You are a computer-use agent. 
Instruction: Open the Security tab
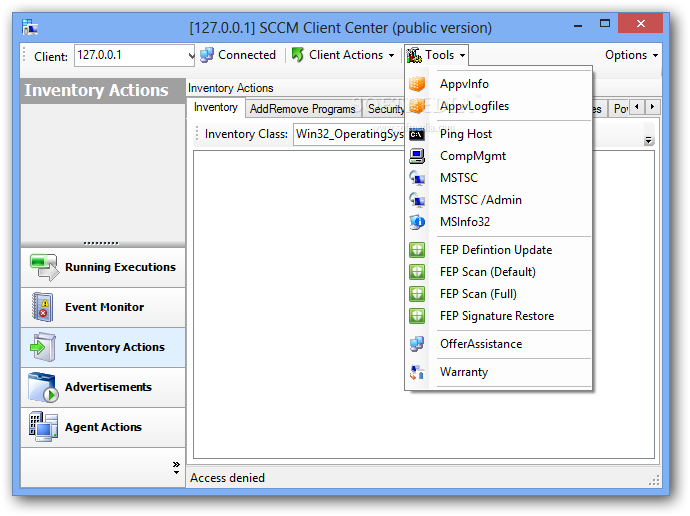(385, 109)
